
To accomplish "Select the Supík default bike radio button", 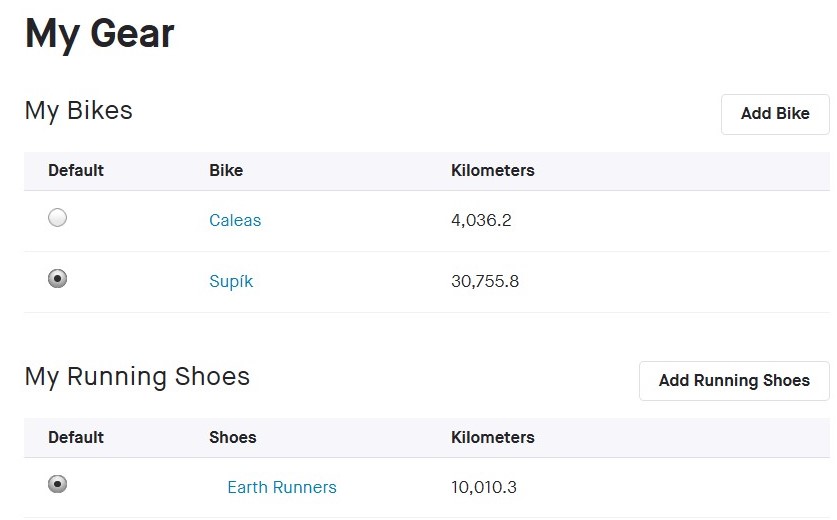I will click(58, 279).
